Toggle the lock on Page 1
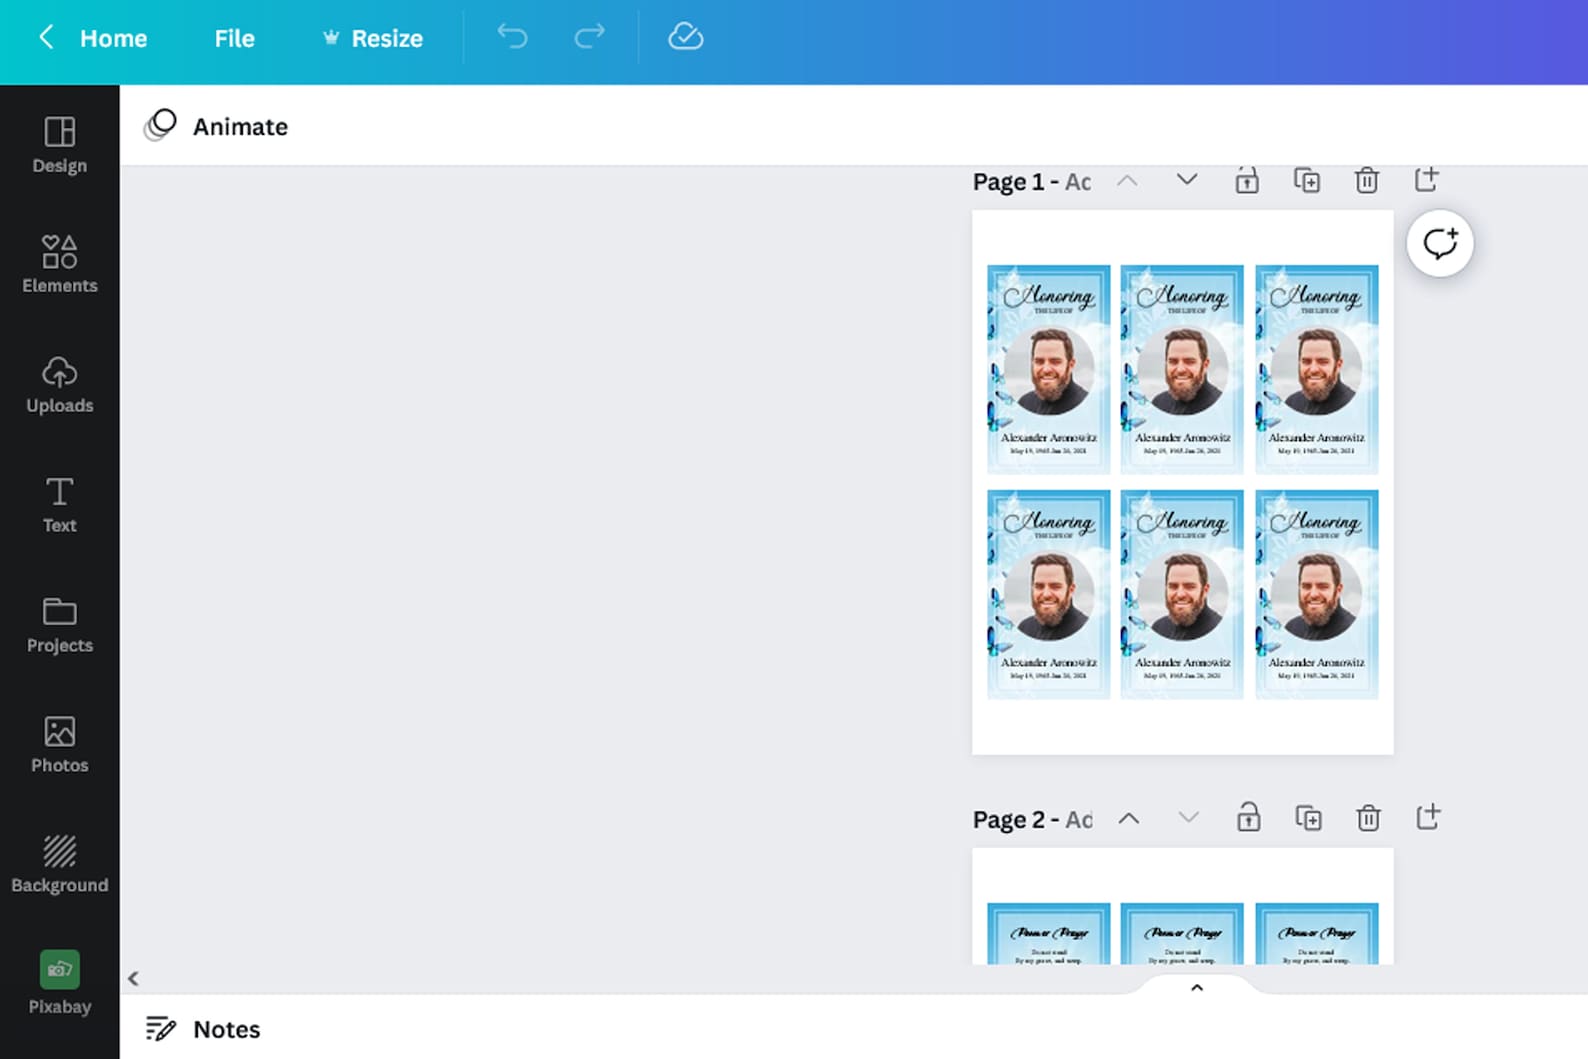The image size is (1588, 1059). point(1246,180)
